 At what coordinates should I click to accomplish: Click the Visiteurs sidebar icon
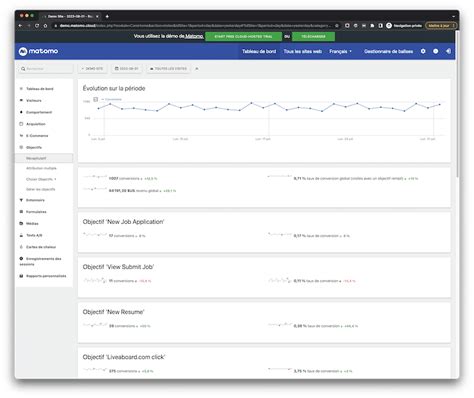coord(21,100)
